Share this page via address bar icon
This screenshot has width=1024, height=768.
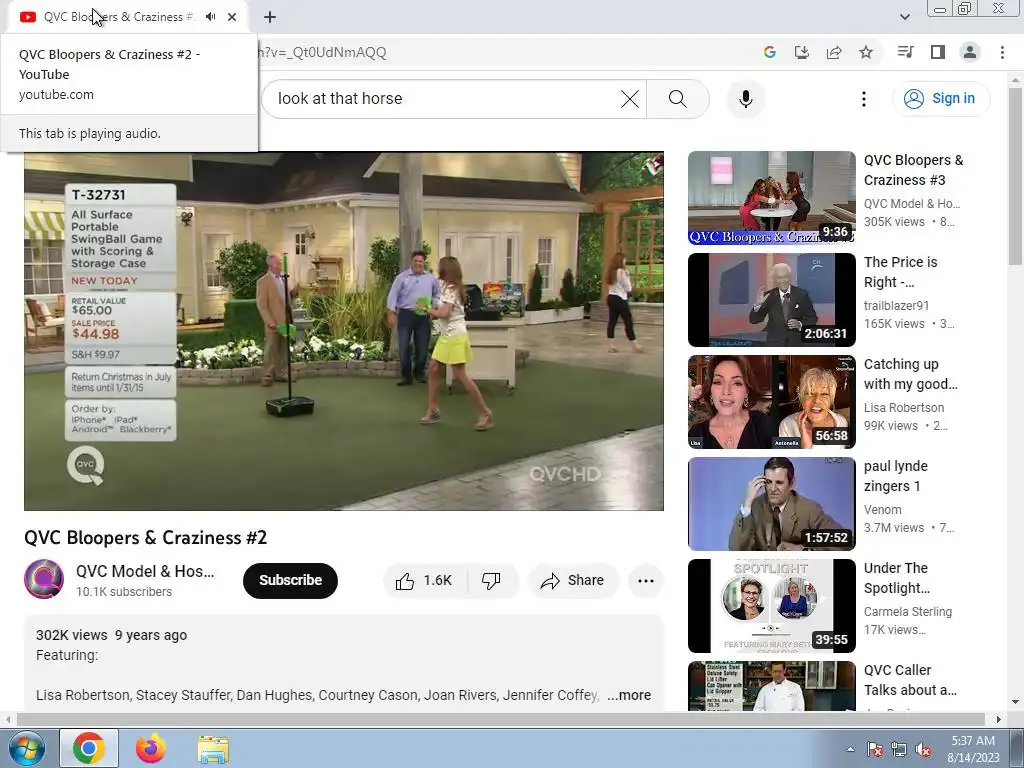click(x=834, y=52)
